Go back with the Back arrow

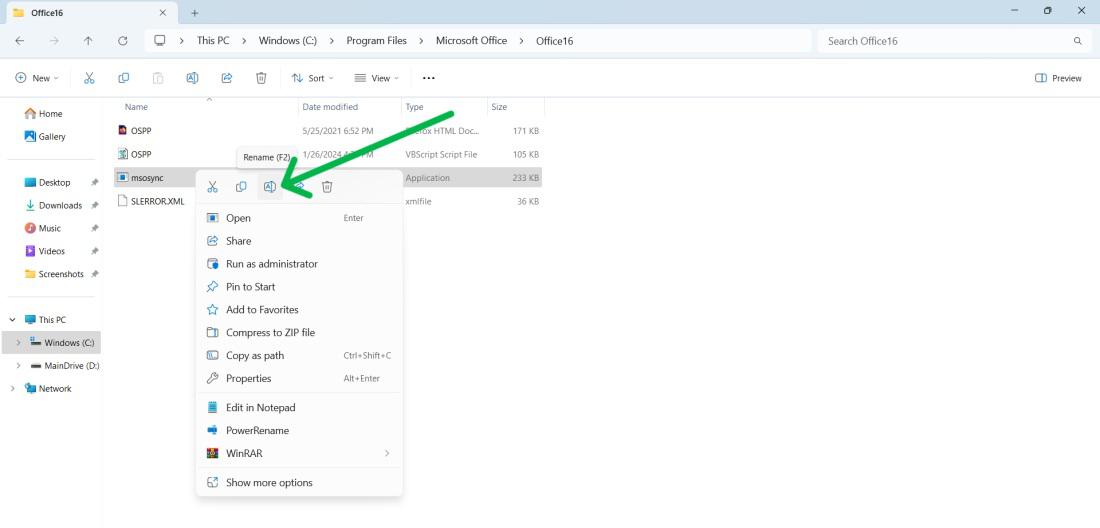[x=20, y=41]
